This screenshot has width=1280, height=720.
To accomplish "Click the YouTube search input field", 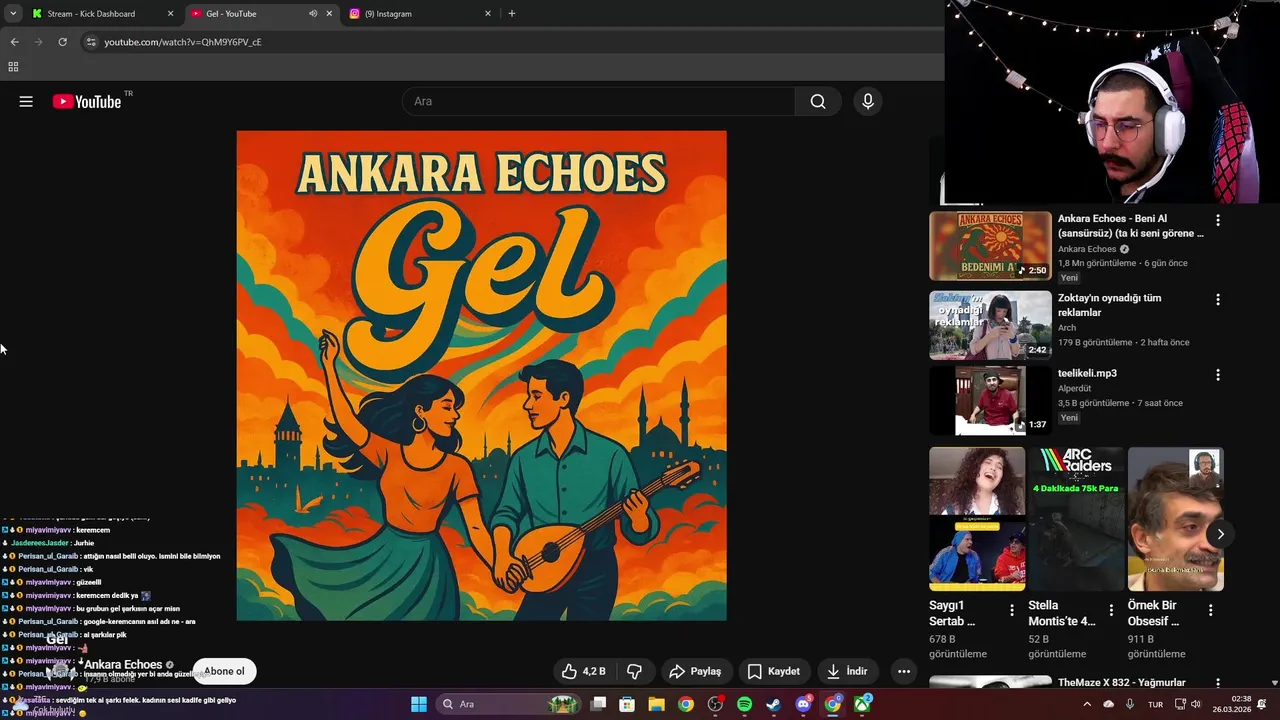I will (598, 101).
